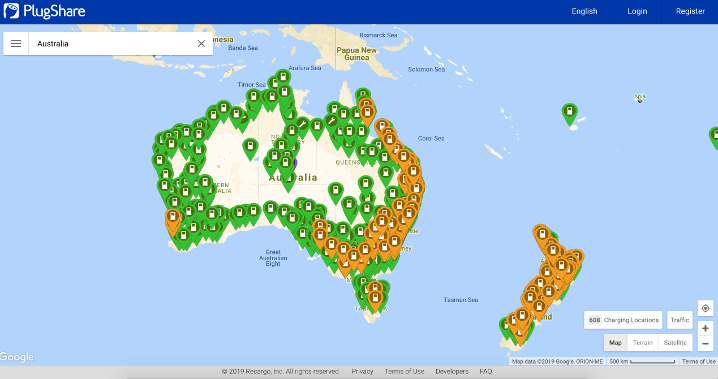
Task: Clear the Australia search text
Action: [201, 43]
